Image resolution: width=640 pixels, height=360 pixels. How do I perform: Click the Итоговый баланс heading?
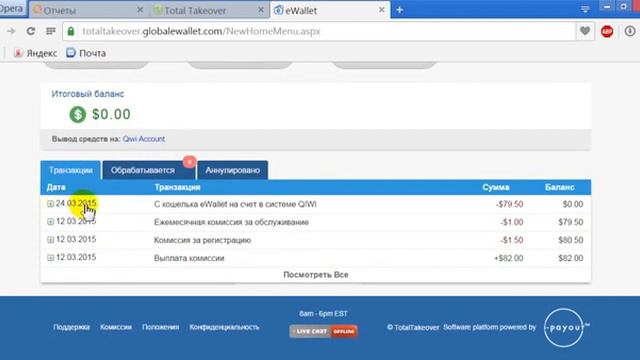tap(88, 94)
